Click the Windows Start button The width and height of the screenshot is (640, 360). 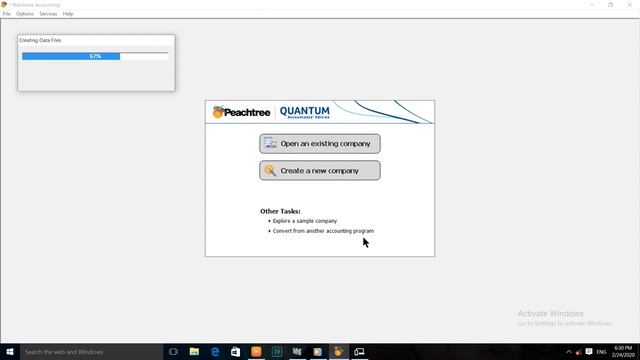(10, 352)
